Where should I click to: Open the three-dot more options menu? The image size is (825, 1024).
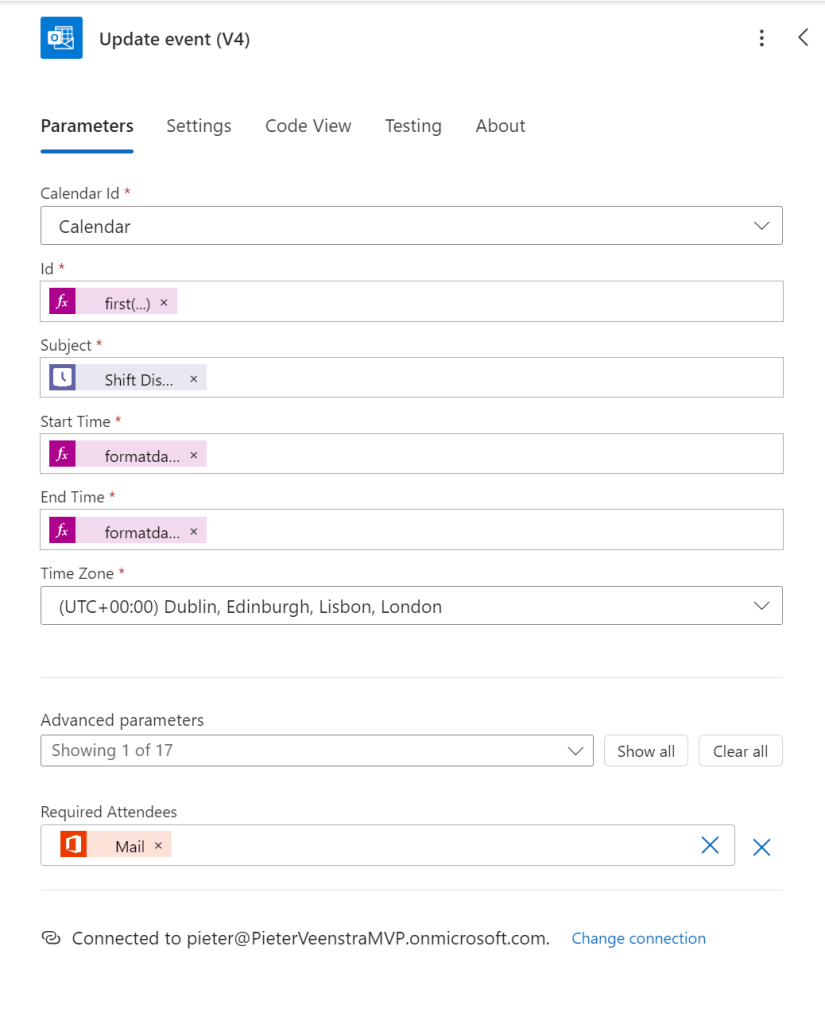[761, 39]
